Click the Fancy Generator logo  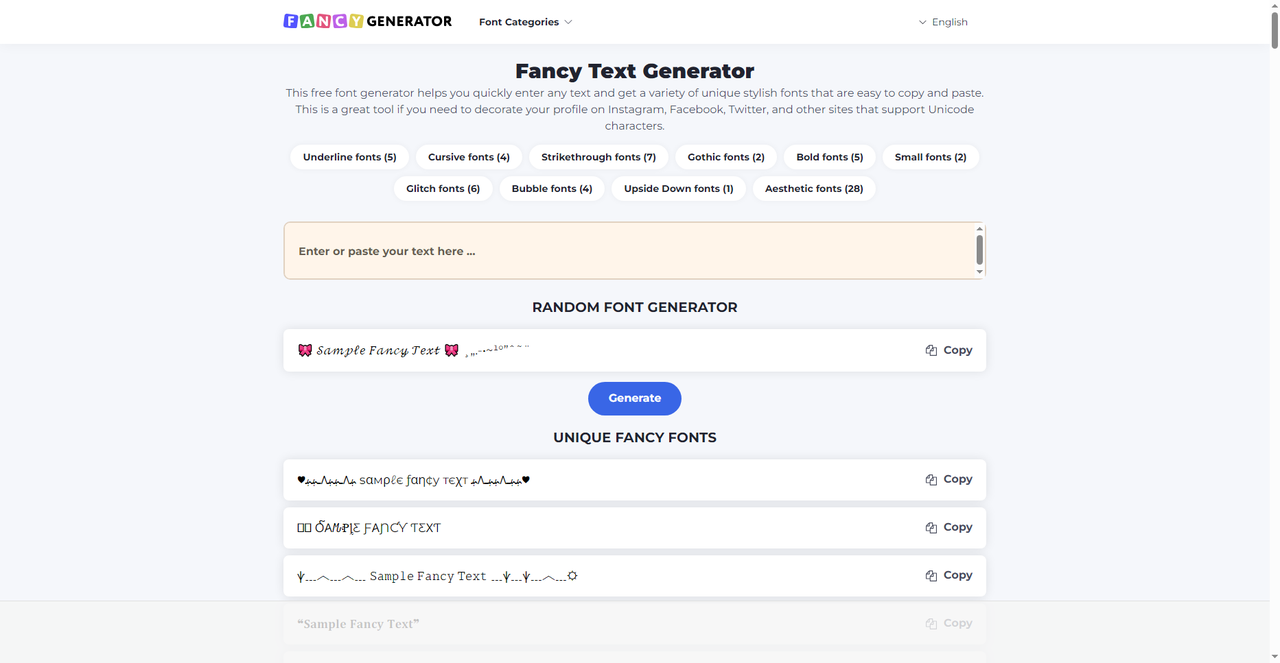[367, 21]
